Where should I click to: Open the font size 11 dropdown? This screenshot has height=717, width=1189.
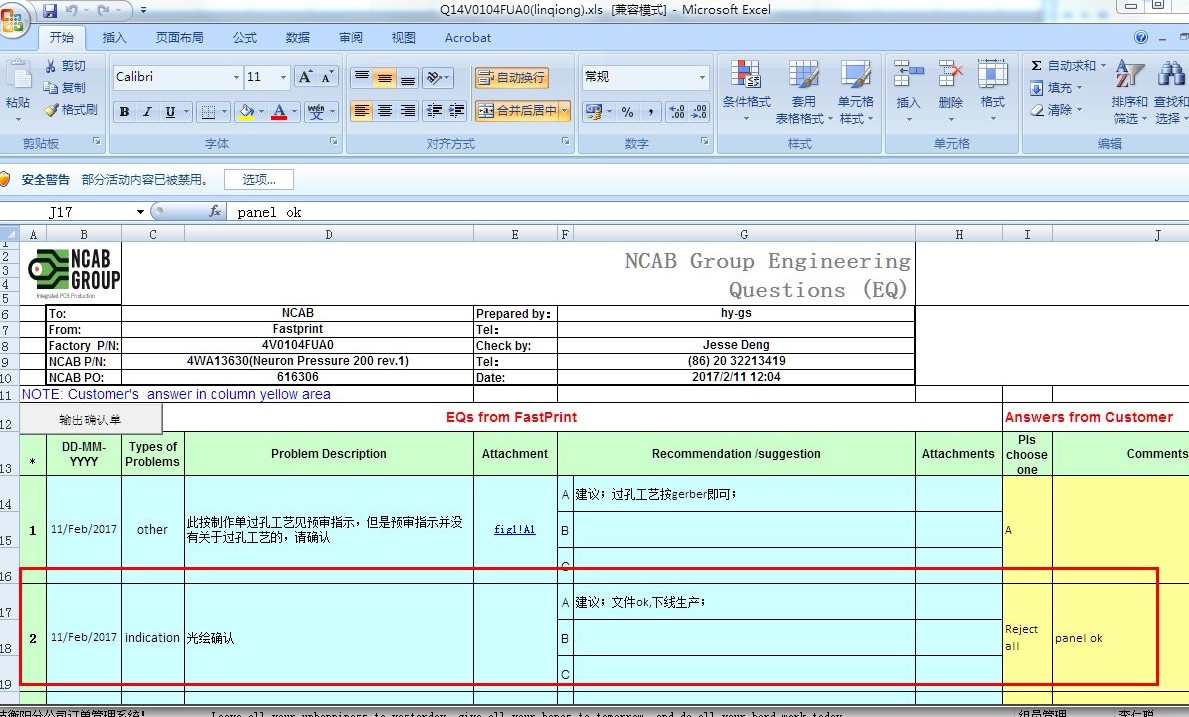pos(284,77)
